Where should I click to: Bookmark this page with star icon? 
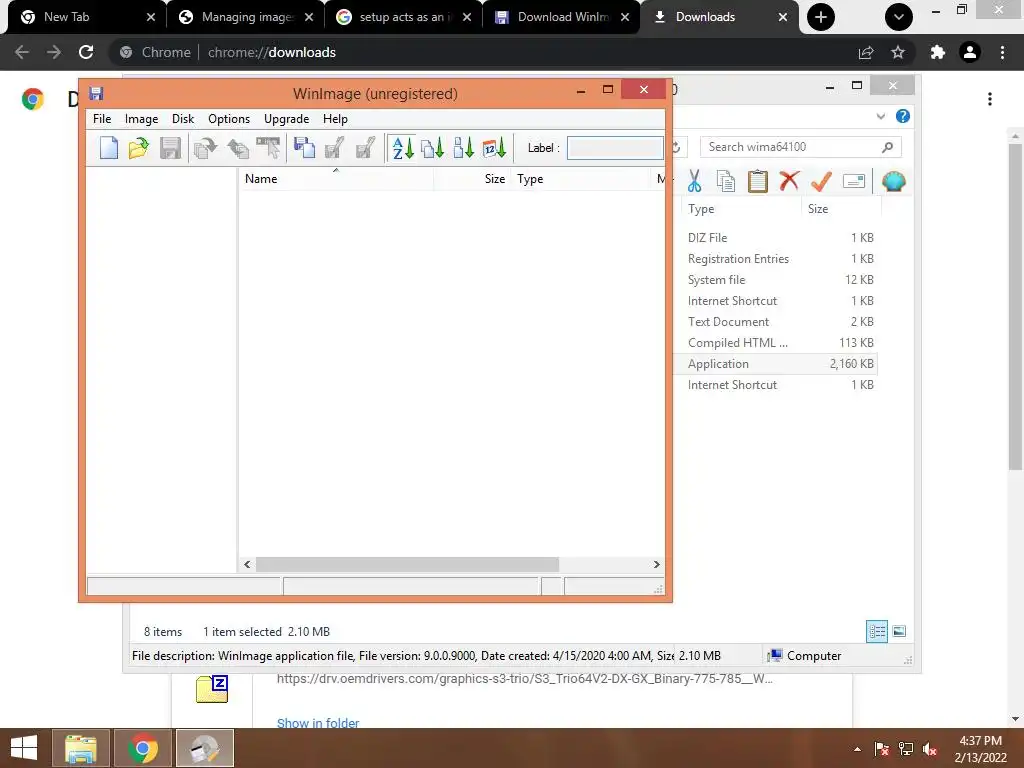898,52
